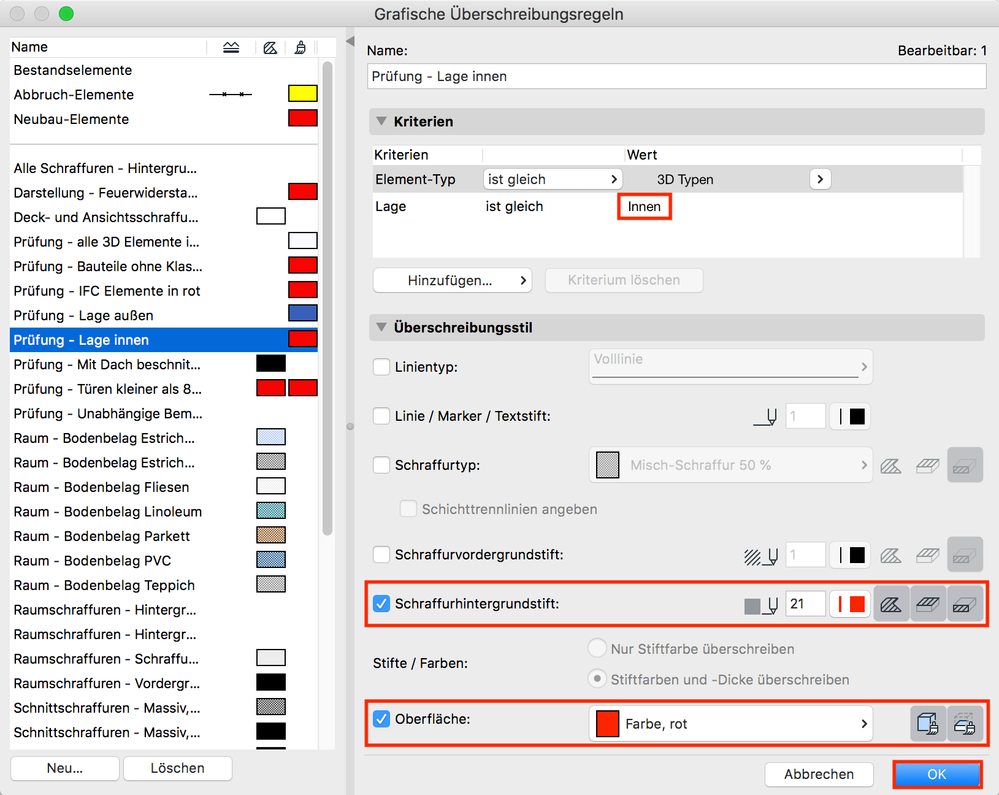Uncheck the Oberfläche checkbox
The image size is (999, 795).
point(381,719)
